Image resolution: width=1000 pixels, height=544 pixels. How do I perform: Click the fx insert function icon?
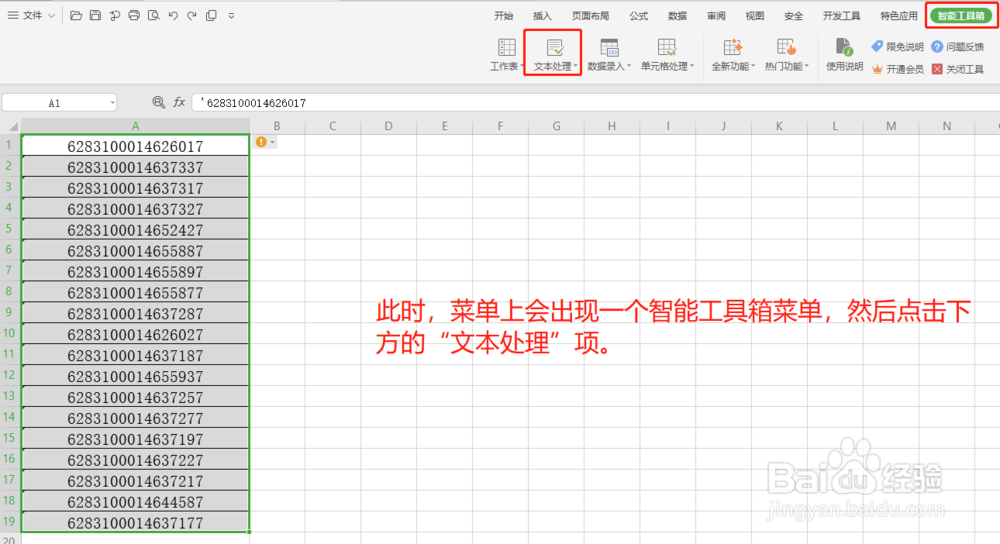pos(179,102)
